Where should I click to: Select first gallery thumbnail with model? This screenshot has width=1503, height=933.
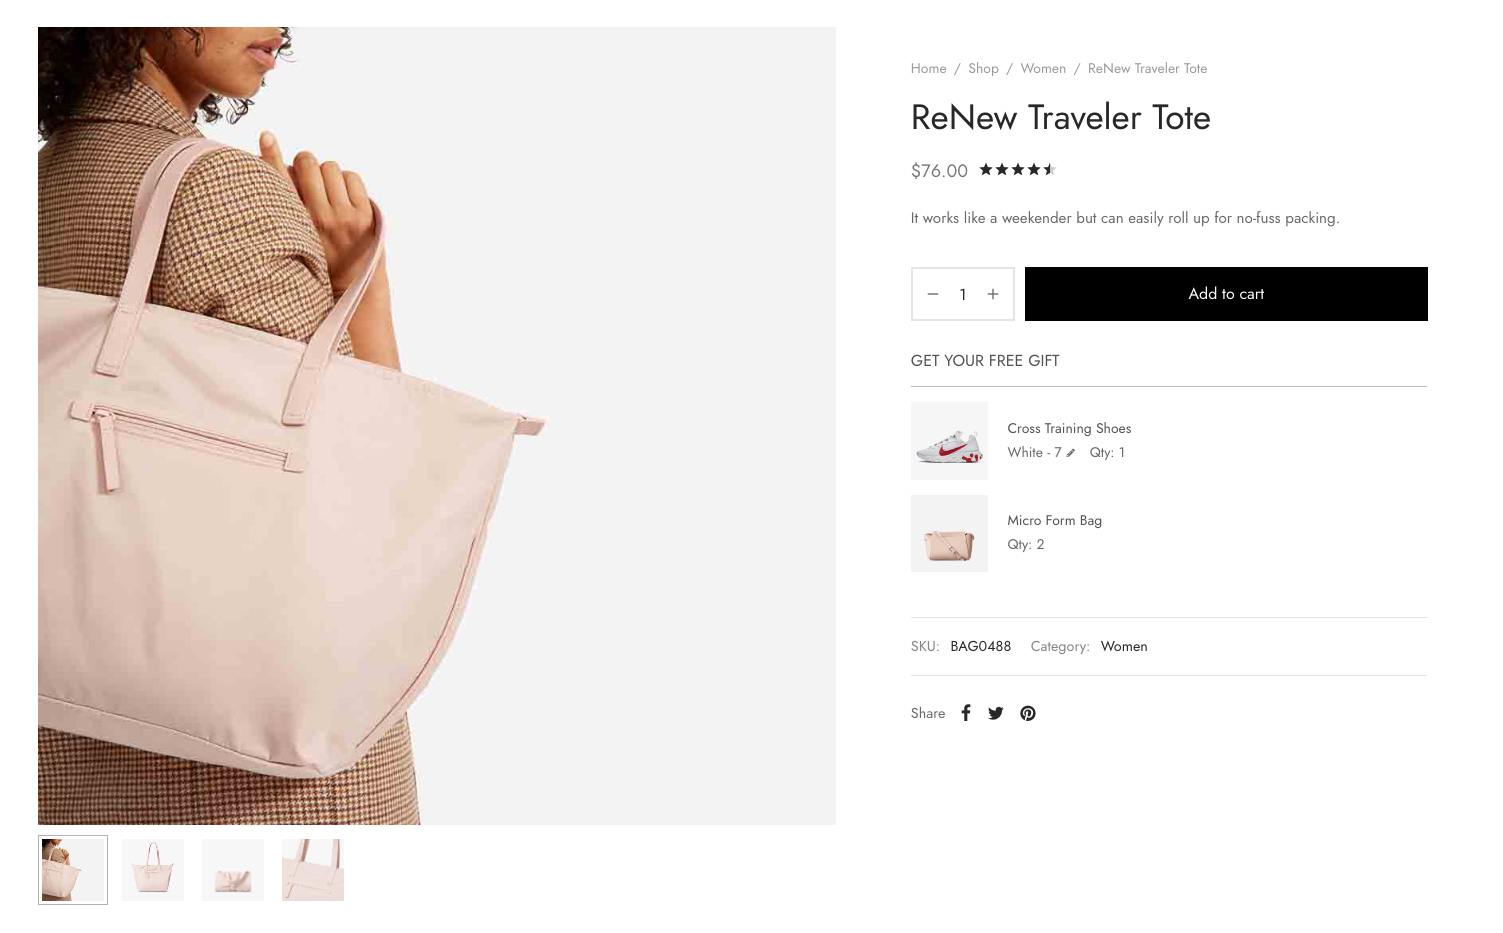[x=73, y=870]
